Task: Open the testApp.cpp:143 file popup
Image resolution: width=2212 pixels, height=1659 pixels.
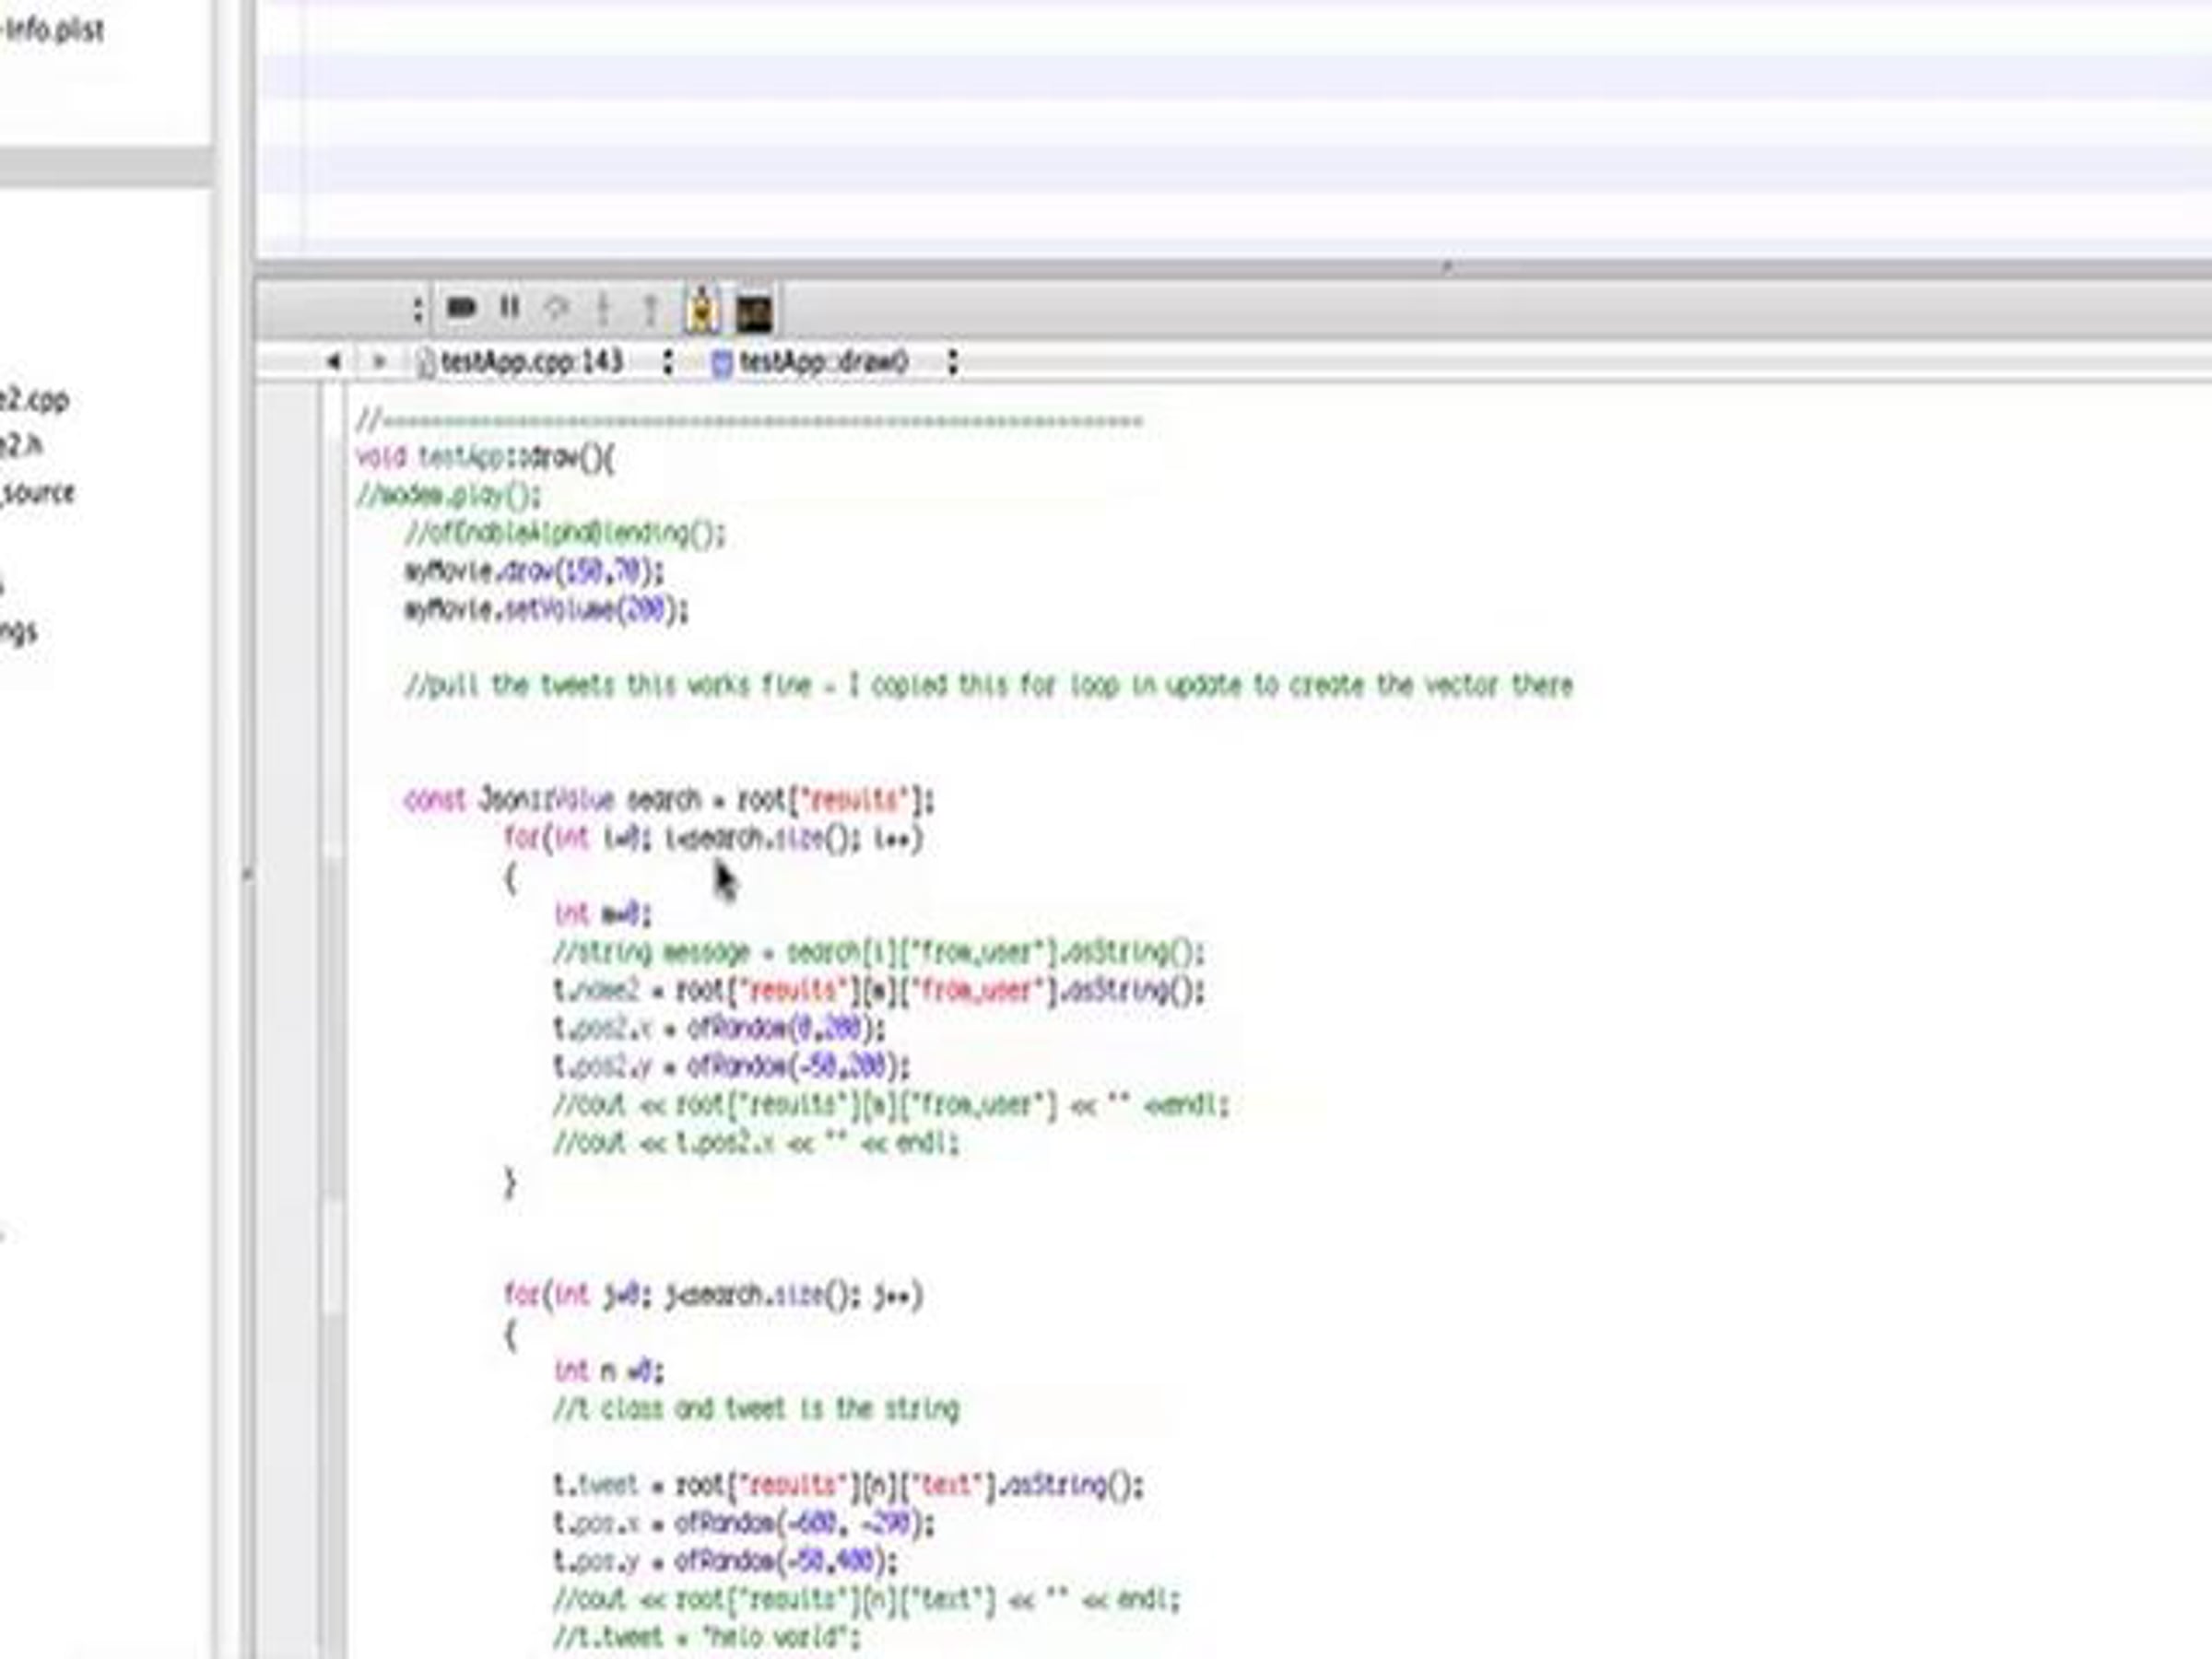Action: pyautogui.click(x=545, y=361)
